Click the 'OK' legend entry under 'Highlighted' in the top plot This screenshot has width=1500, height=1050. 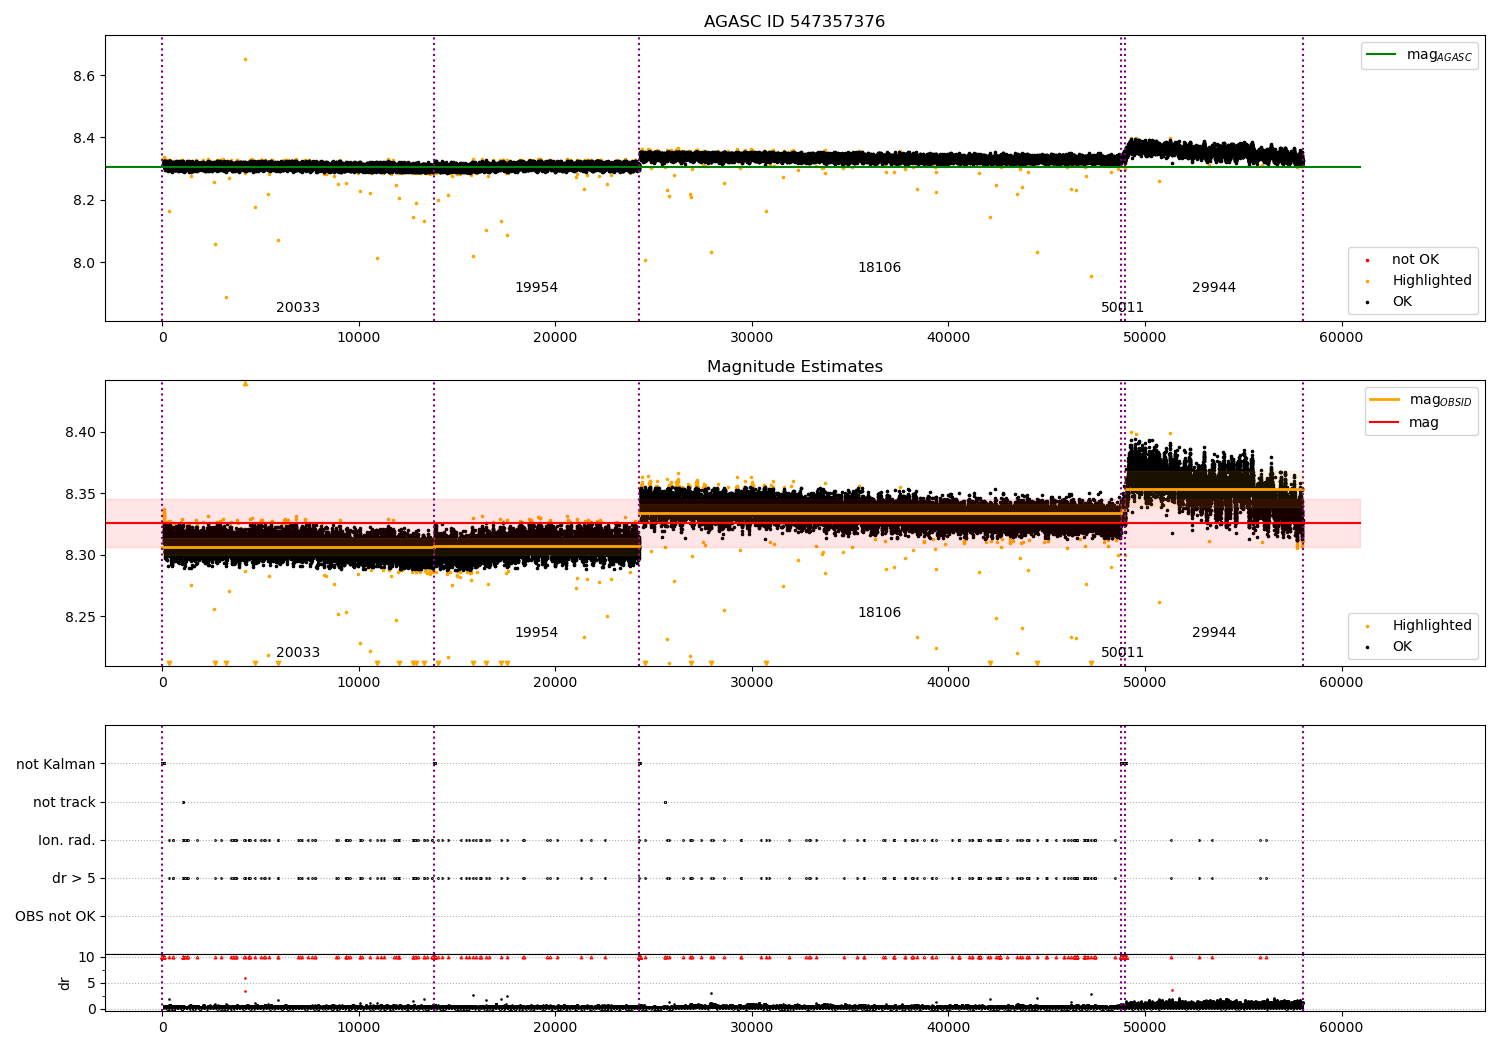point(1402,302)
